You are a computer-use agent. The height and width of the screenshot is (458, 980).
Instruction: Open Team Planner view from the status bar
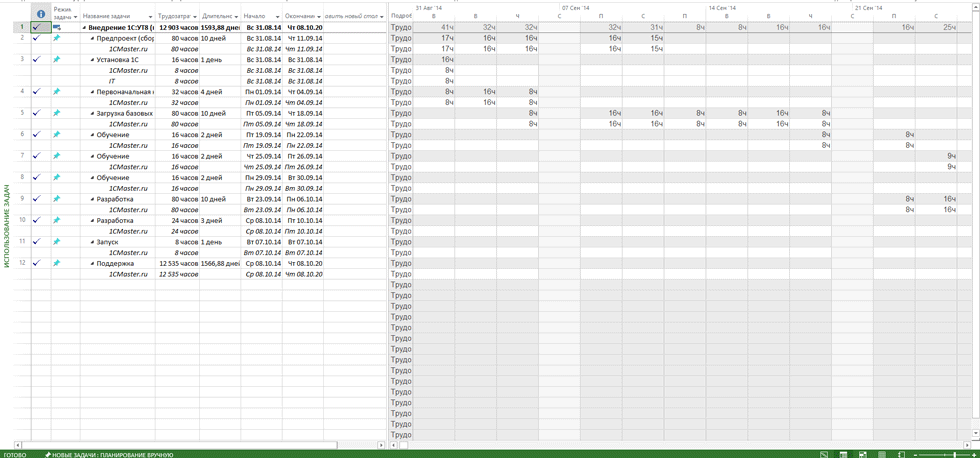[x=862, y=454]
